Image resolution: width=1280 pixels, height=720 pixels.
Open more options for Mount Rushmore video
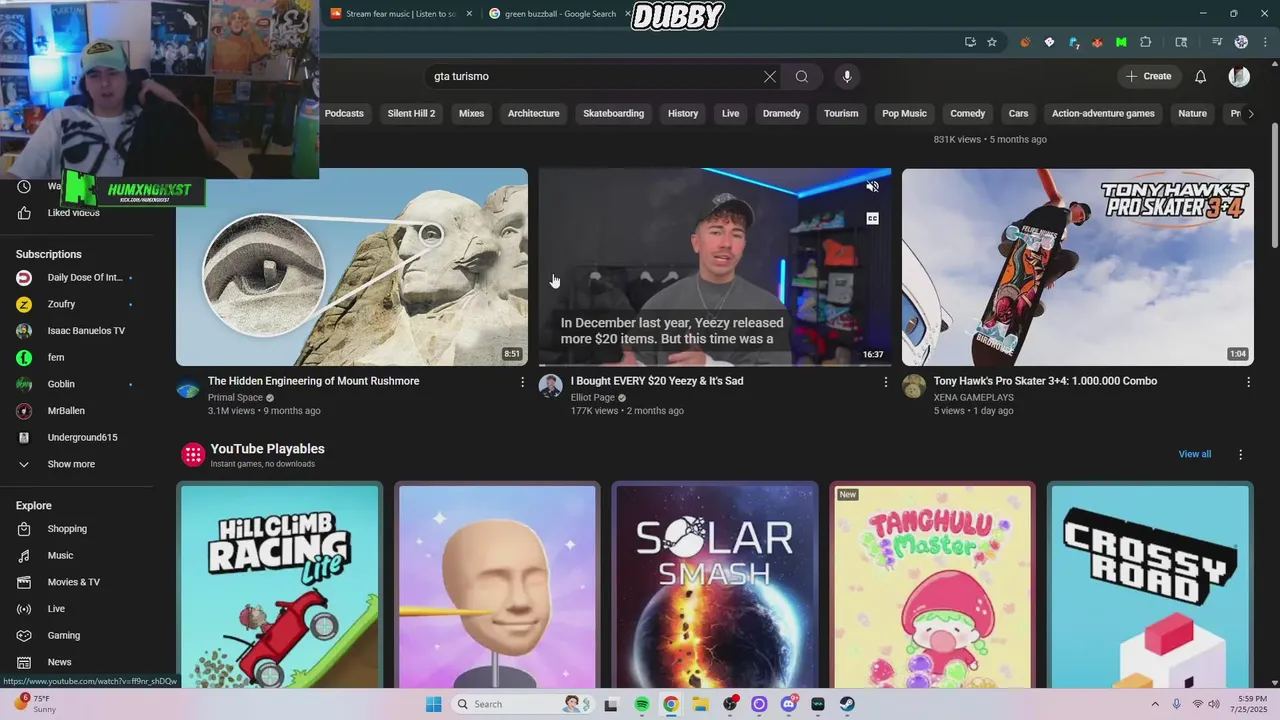[522, 382]
